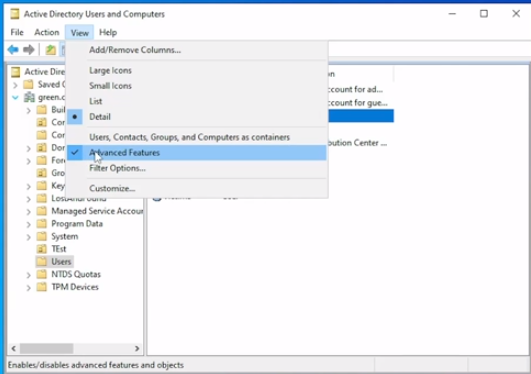The width and height of the screenshot is (531, 374).
Task: Open Filter Options from View menu
Action: click(196, 168)
